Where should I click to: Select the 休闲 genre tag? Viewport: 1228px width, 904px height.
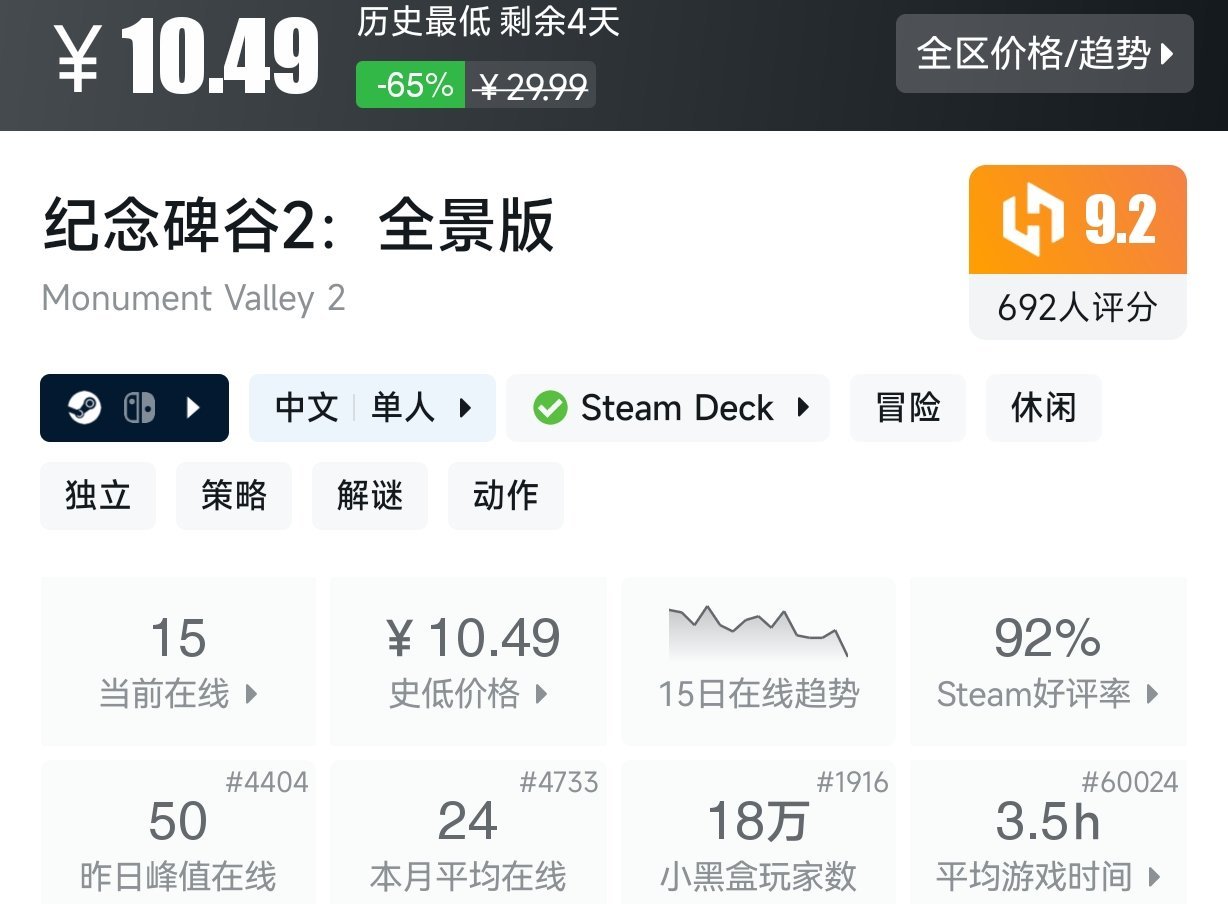1044,408
